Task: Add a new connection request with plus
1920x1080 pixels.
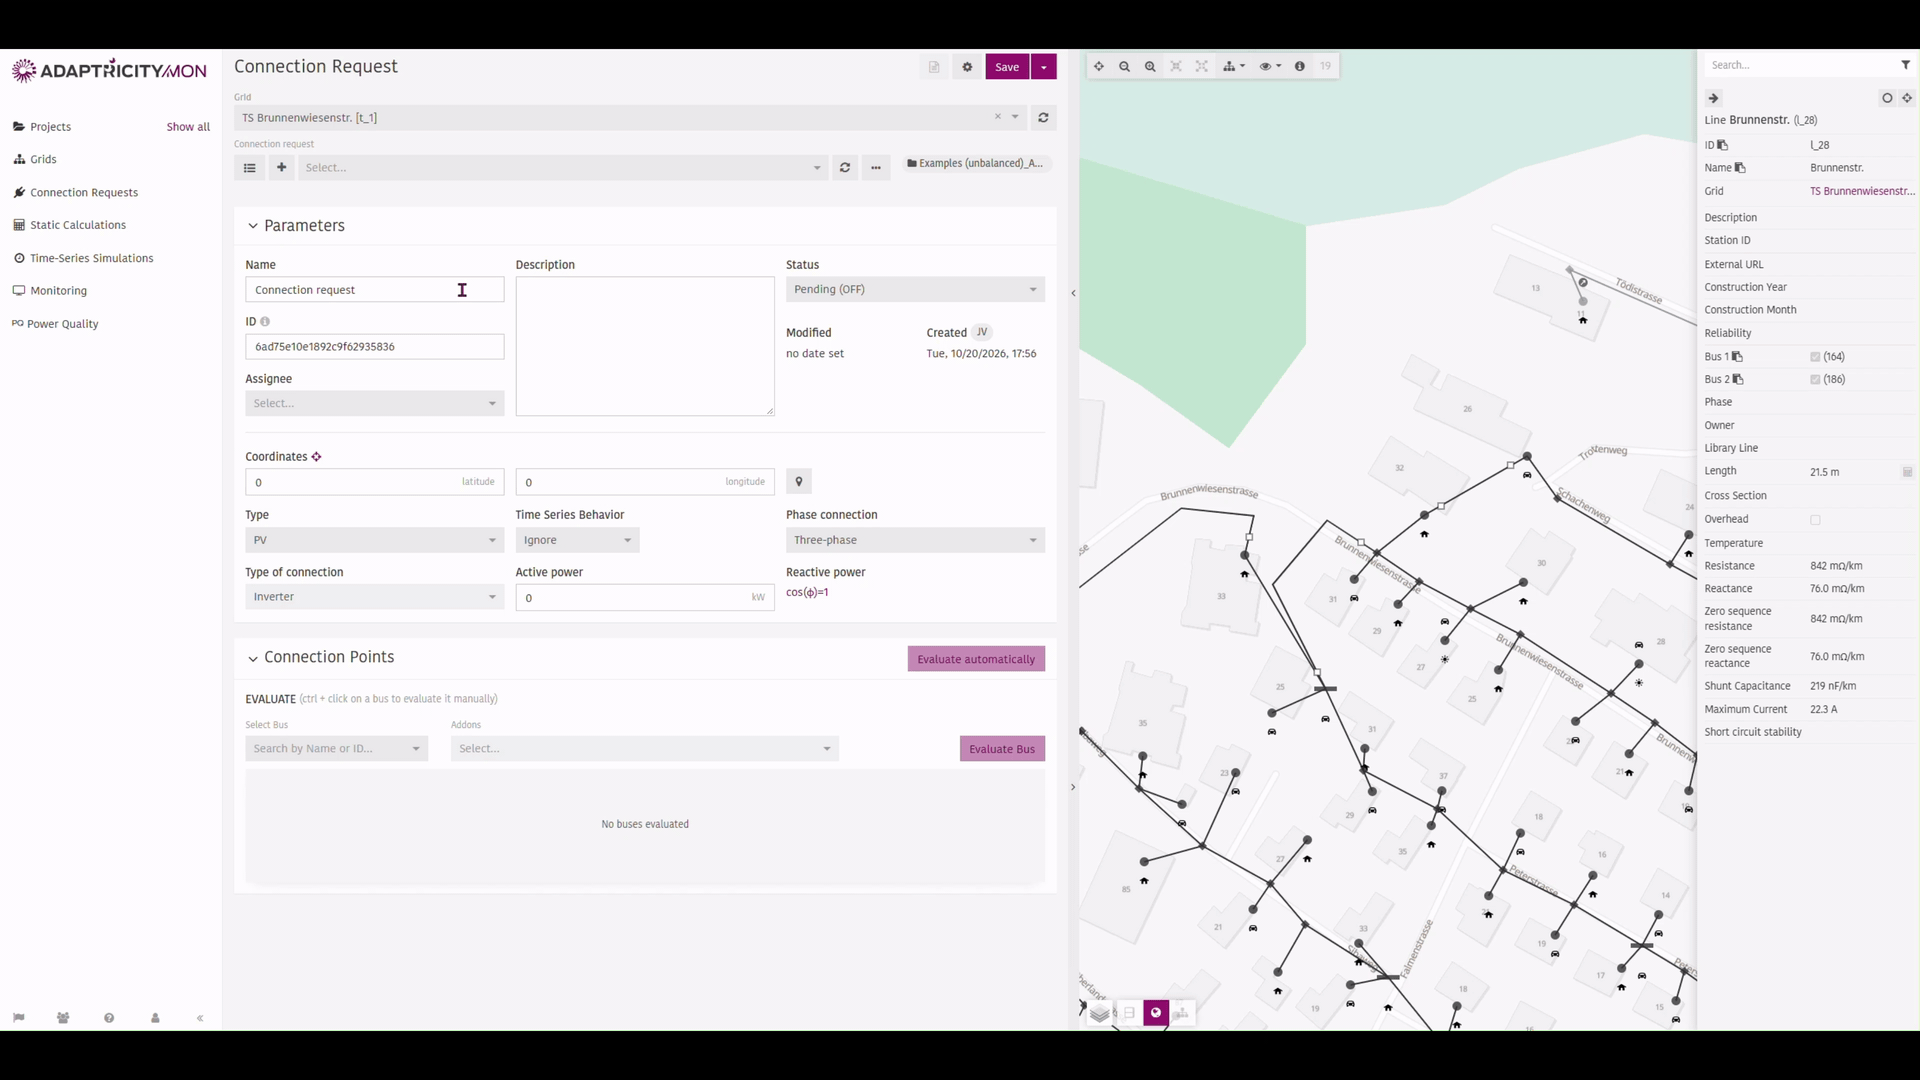Action: click(x=282, y=167)
